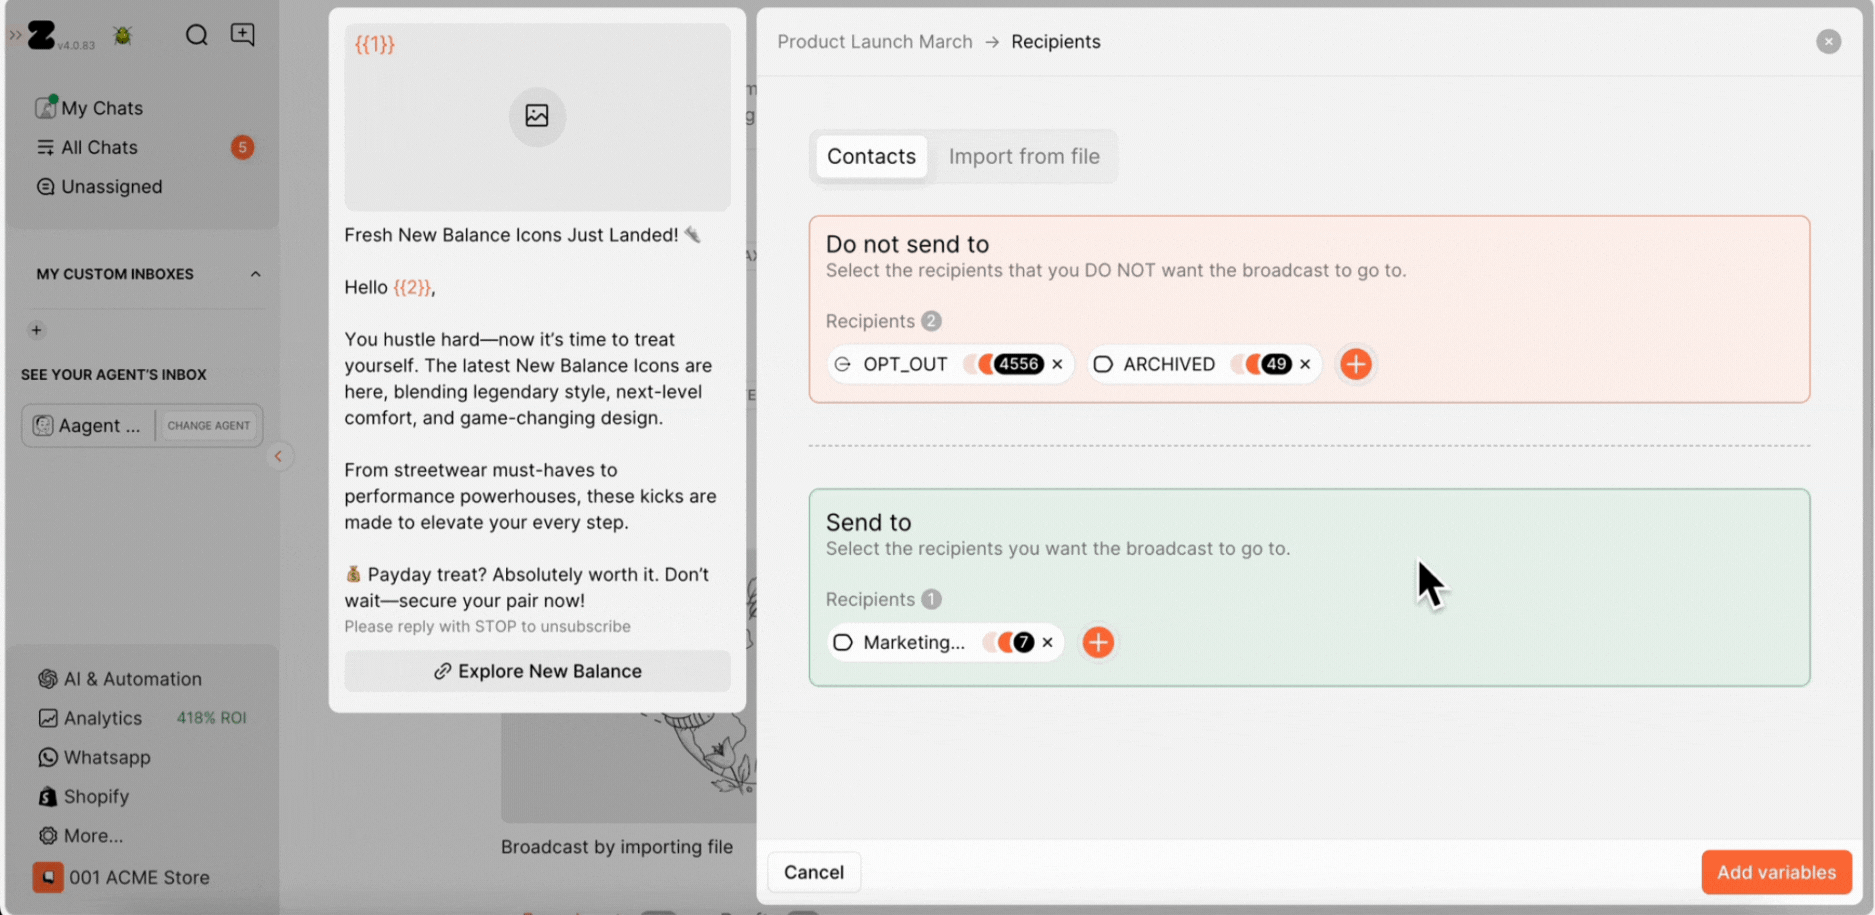Open 001 ACME Store workspace
The image size is (1875, 915).
[122, 877]
